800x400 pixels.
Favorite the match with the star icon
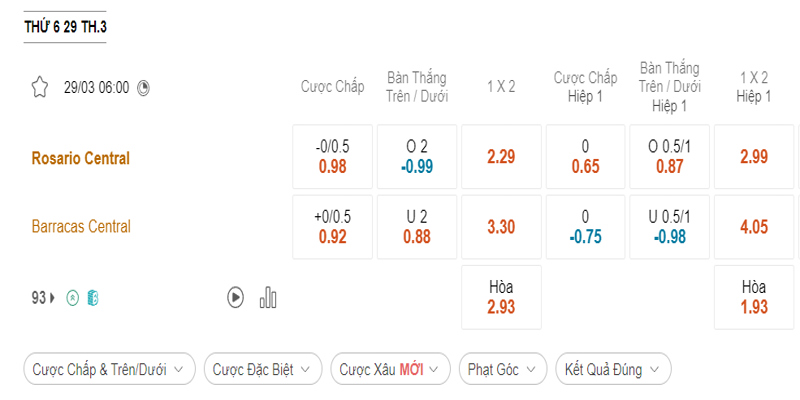tap(40, 87)
